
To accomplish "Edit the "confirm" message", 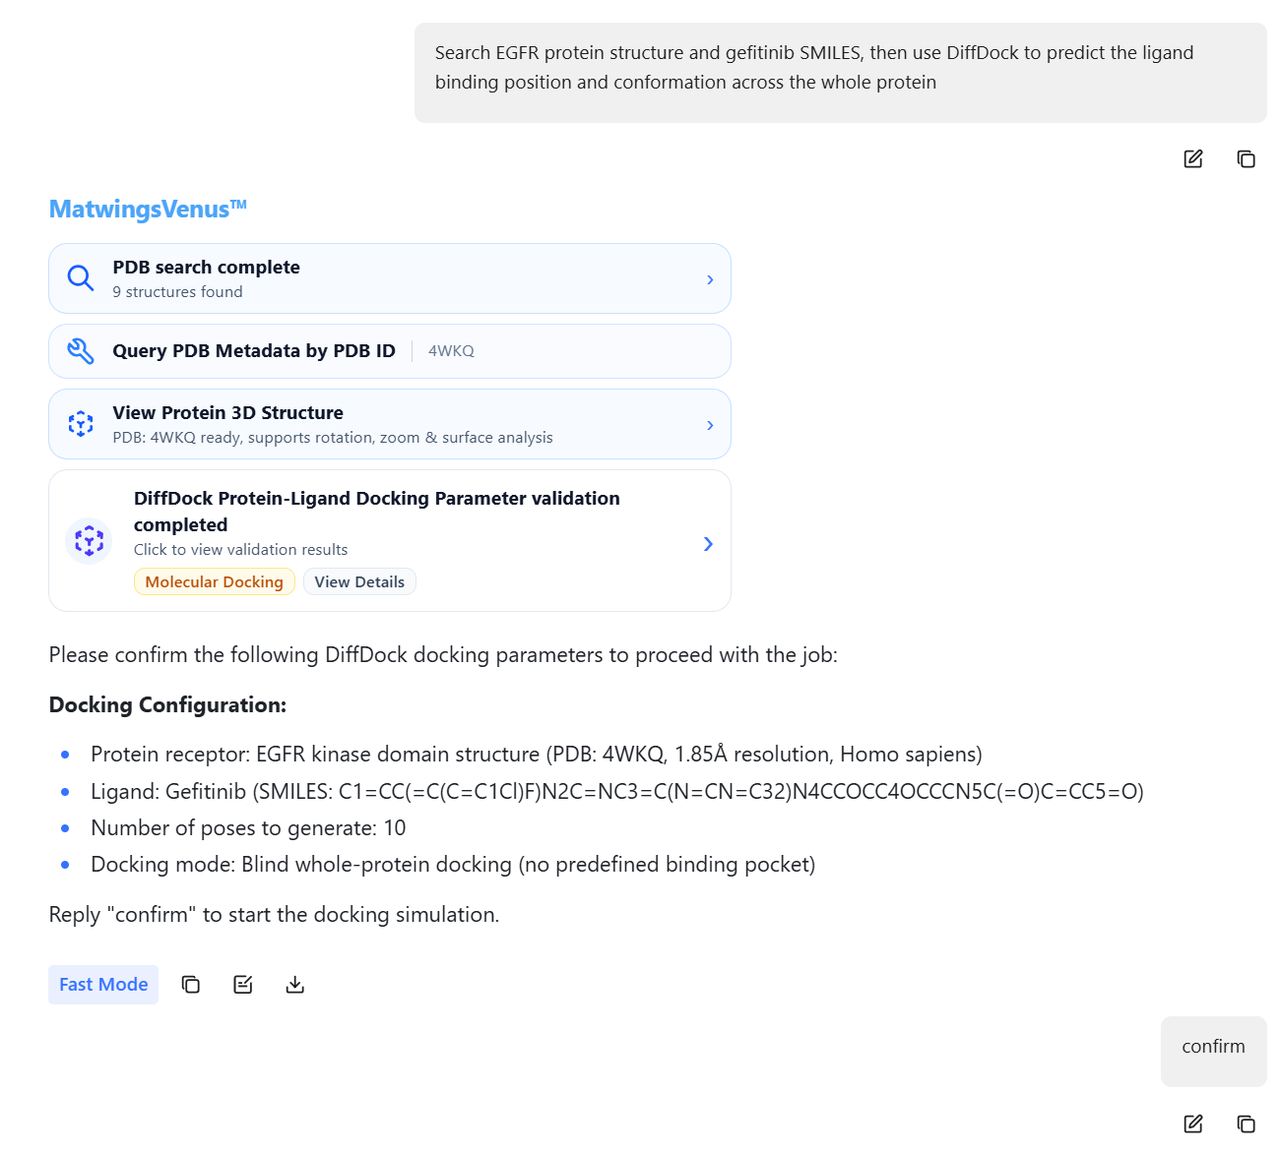I will [1193, 1124].
